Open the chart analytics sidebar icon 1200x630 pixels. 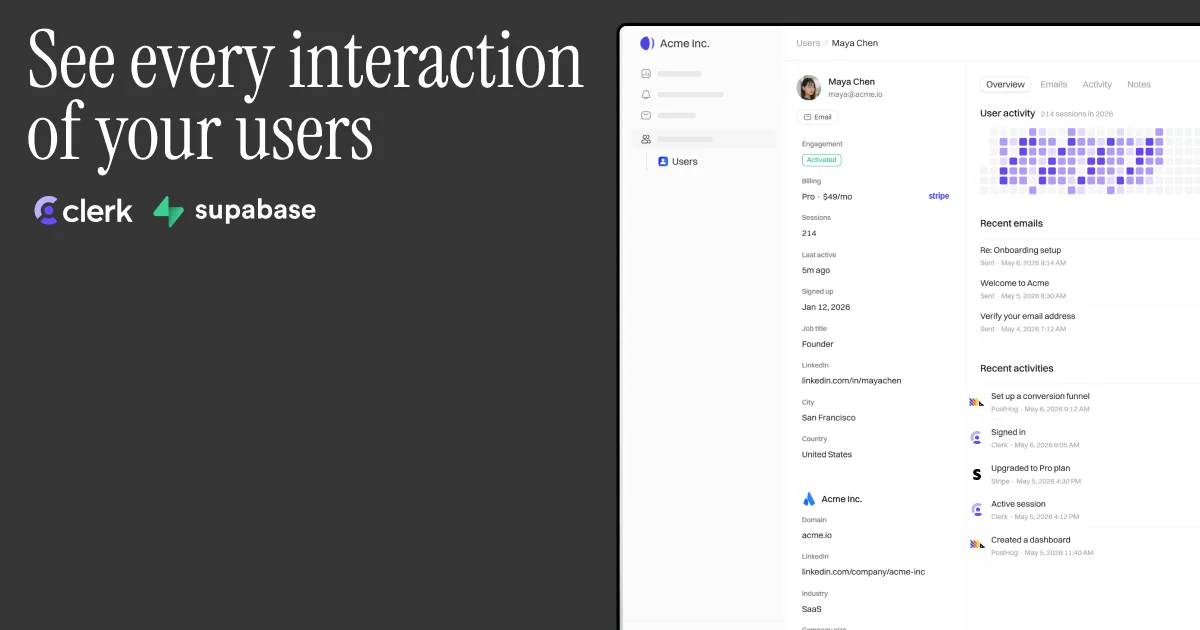click(646, 73)
